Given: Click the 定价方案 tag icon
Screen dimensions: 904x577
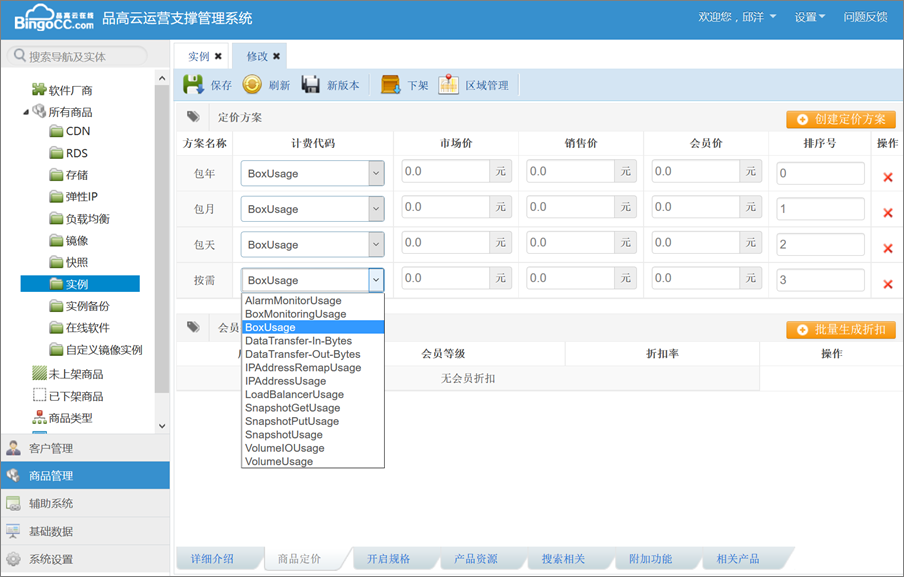Looking at the screenshot, I should click(193, 117).
